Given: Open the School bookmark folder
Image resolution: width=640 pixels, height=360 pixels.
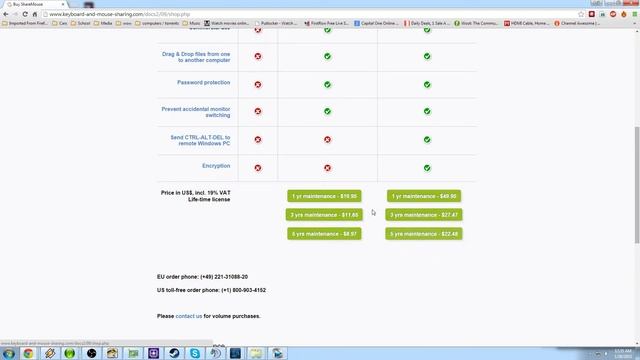Looking at the screenshot, I should click(80, 23).
